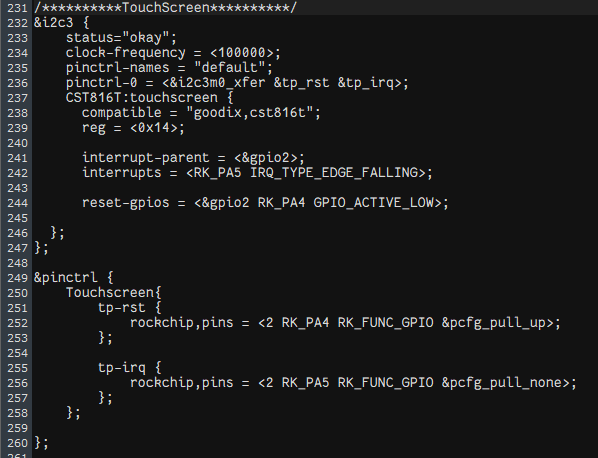Click the "goodix,cst816t" compatible string
This screenshot has width=598, height=458.
click(249, 113)
